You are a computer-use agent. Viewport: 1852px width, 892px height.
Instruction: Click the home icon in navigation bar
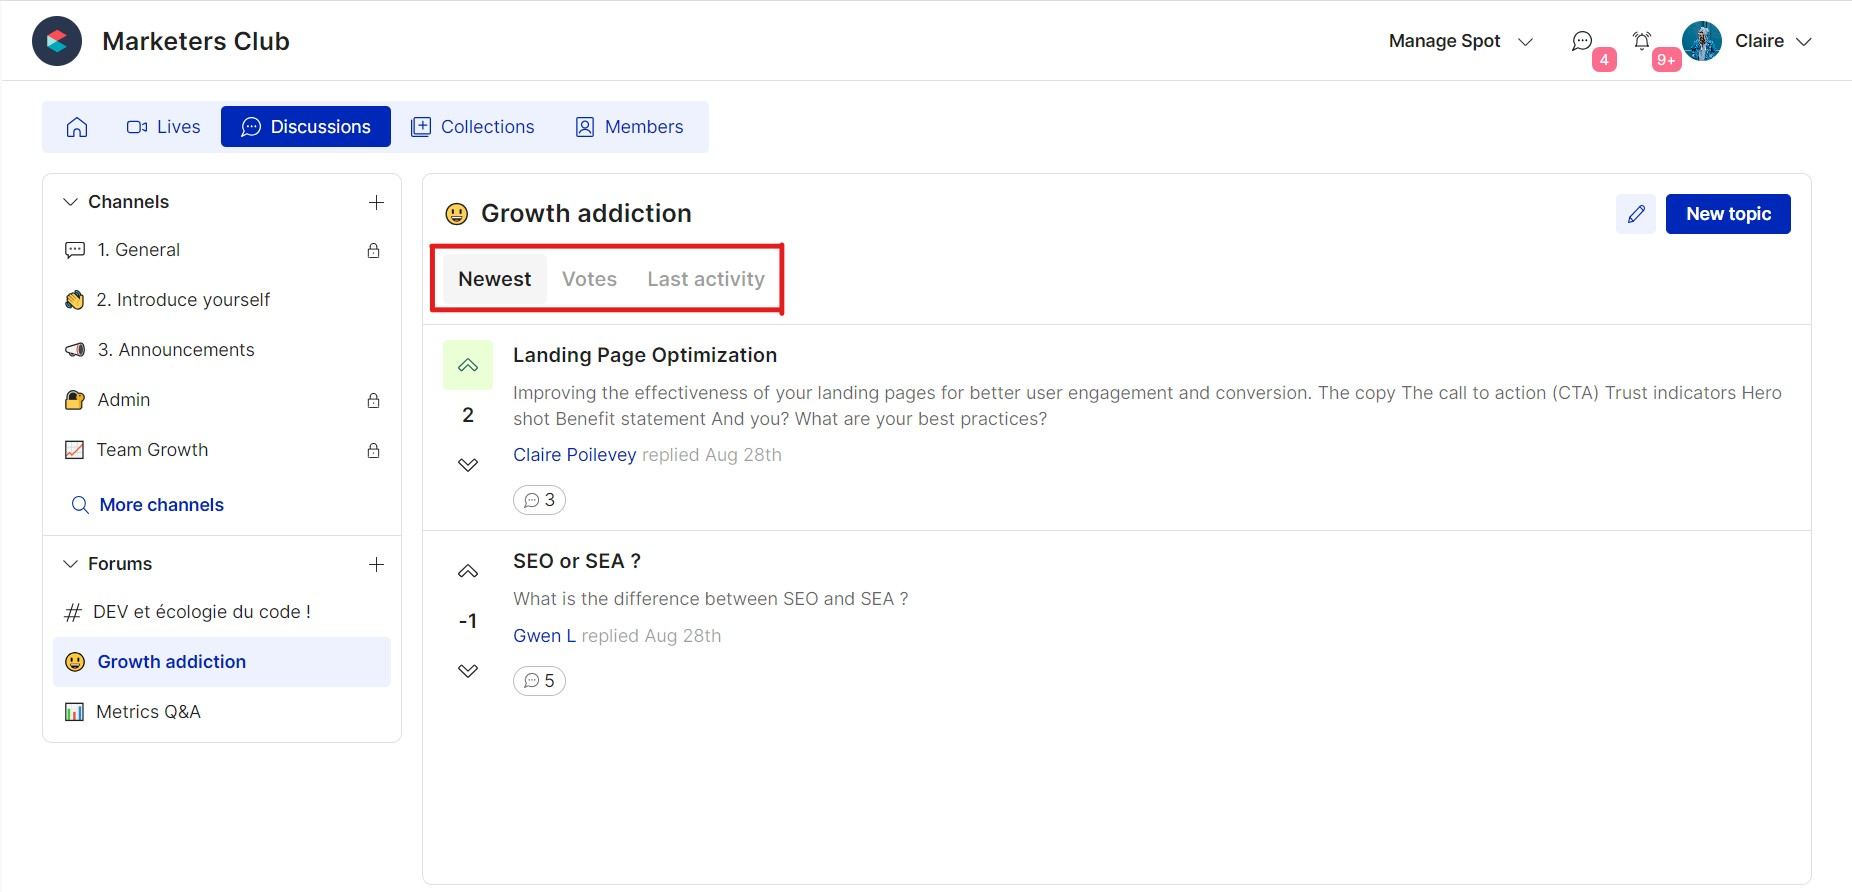[77, 127]
